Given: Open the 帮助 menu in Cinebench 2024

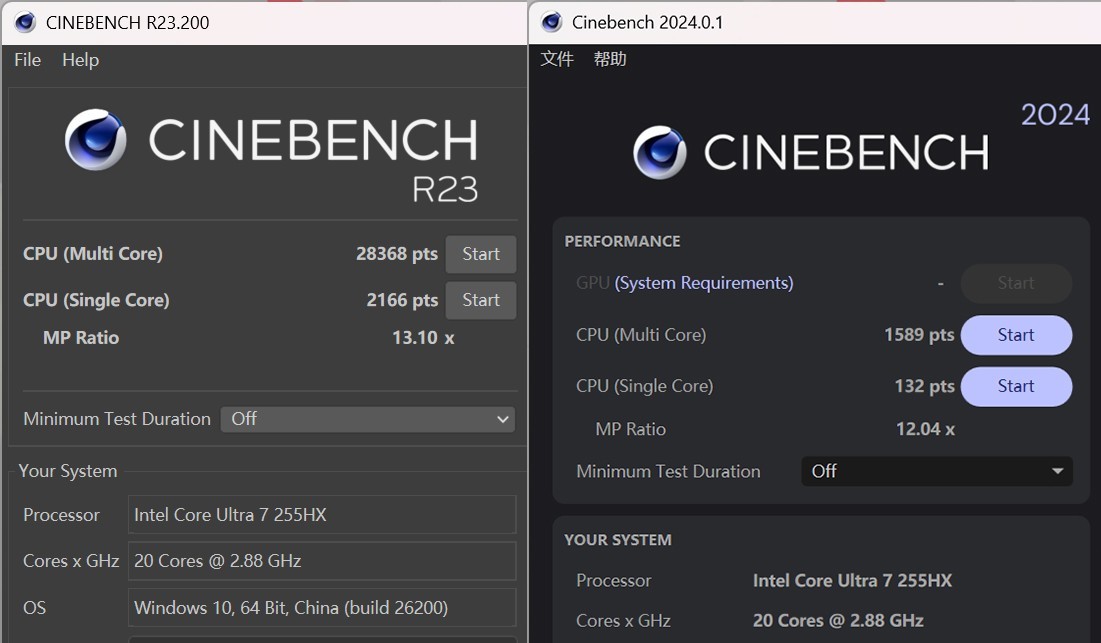Looking at the screenshot, I should coord(610,59).
